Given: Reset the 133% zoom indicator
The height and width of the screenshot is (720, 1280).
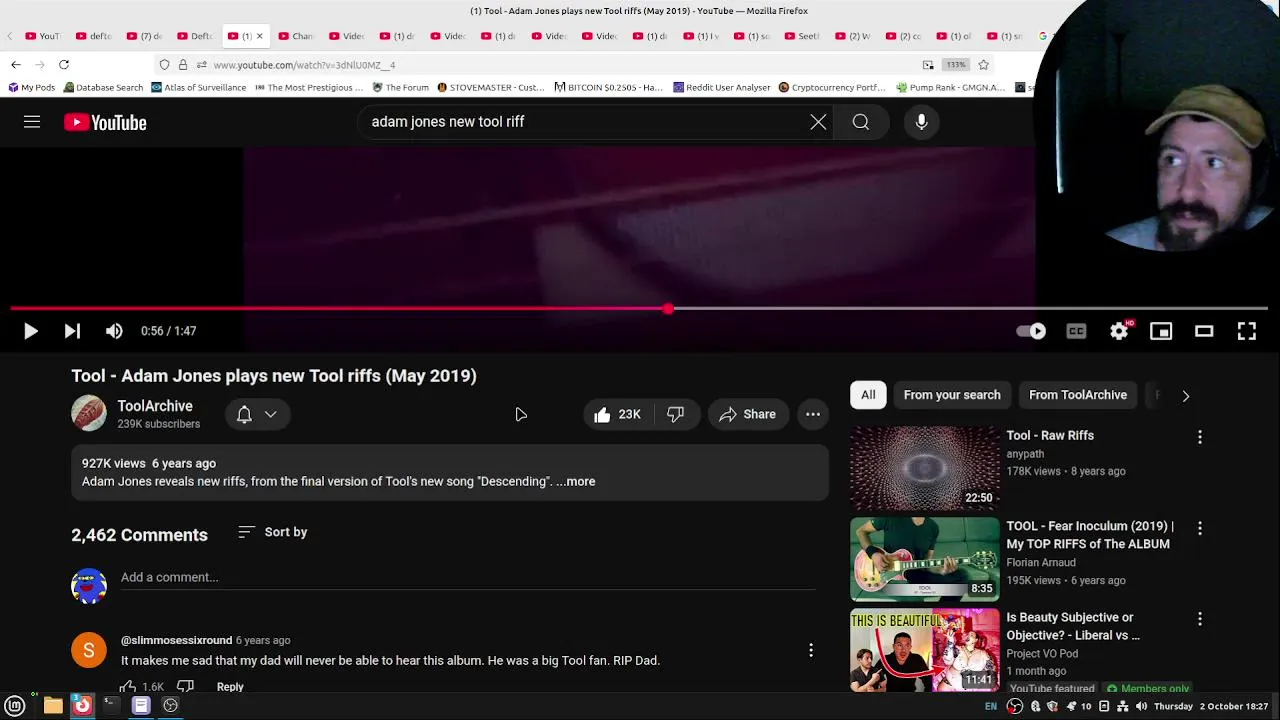Looking at the screenshot, I should click(x=956, y=65).
